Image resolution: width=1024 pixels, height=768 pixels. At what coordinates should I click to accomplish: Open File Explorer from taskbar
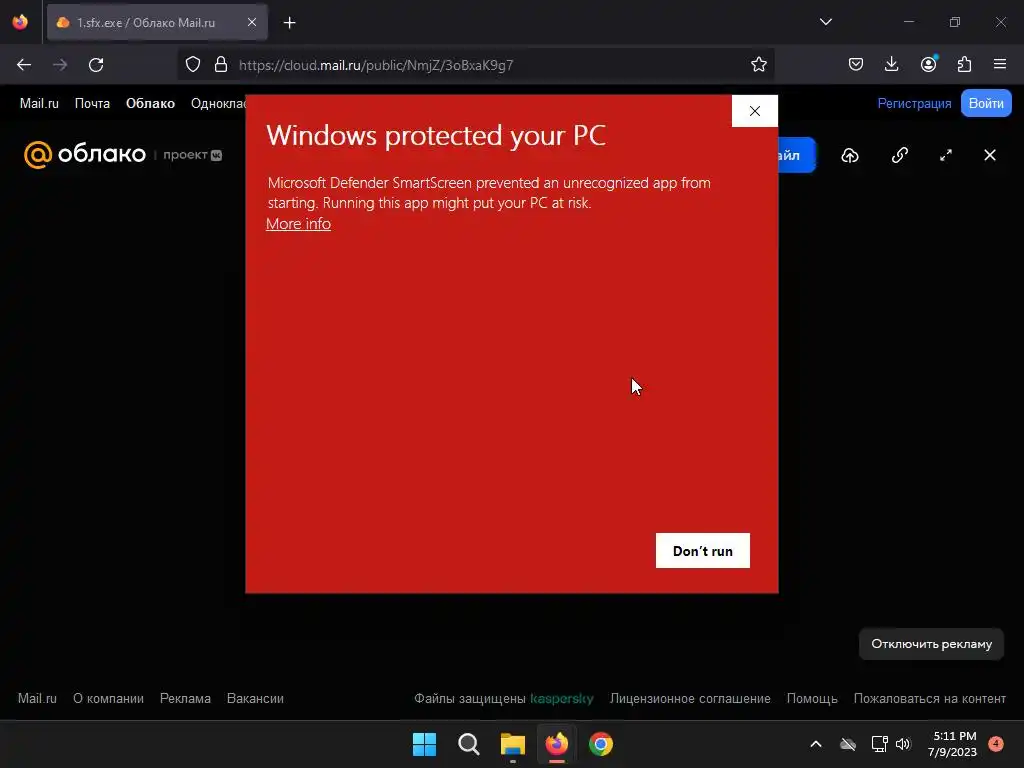point(513,744)
